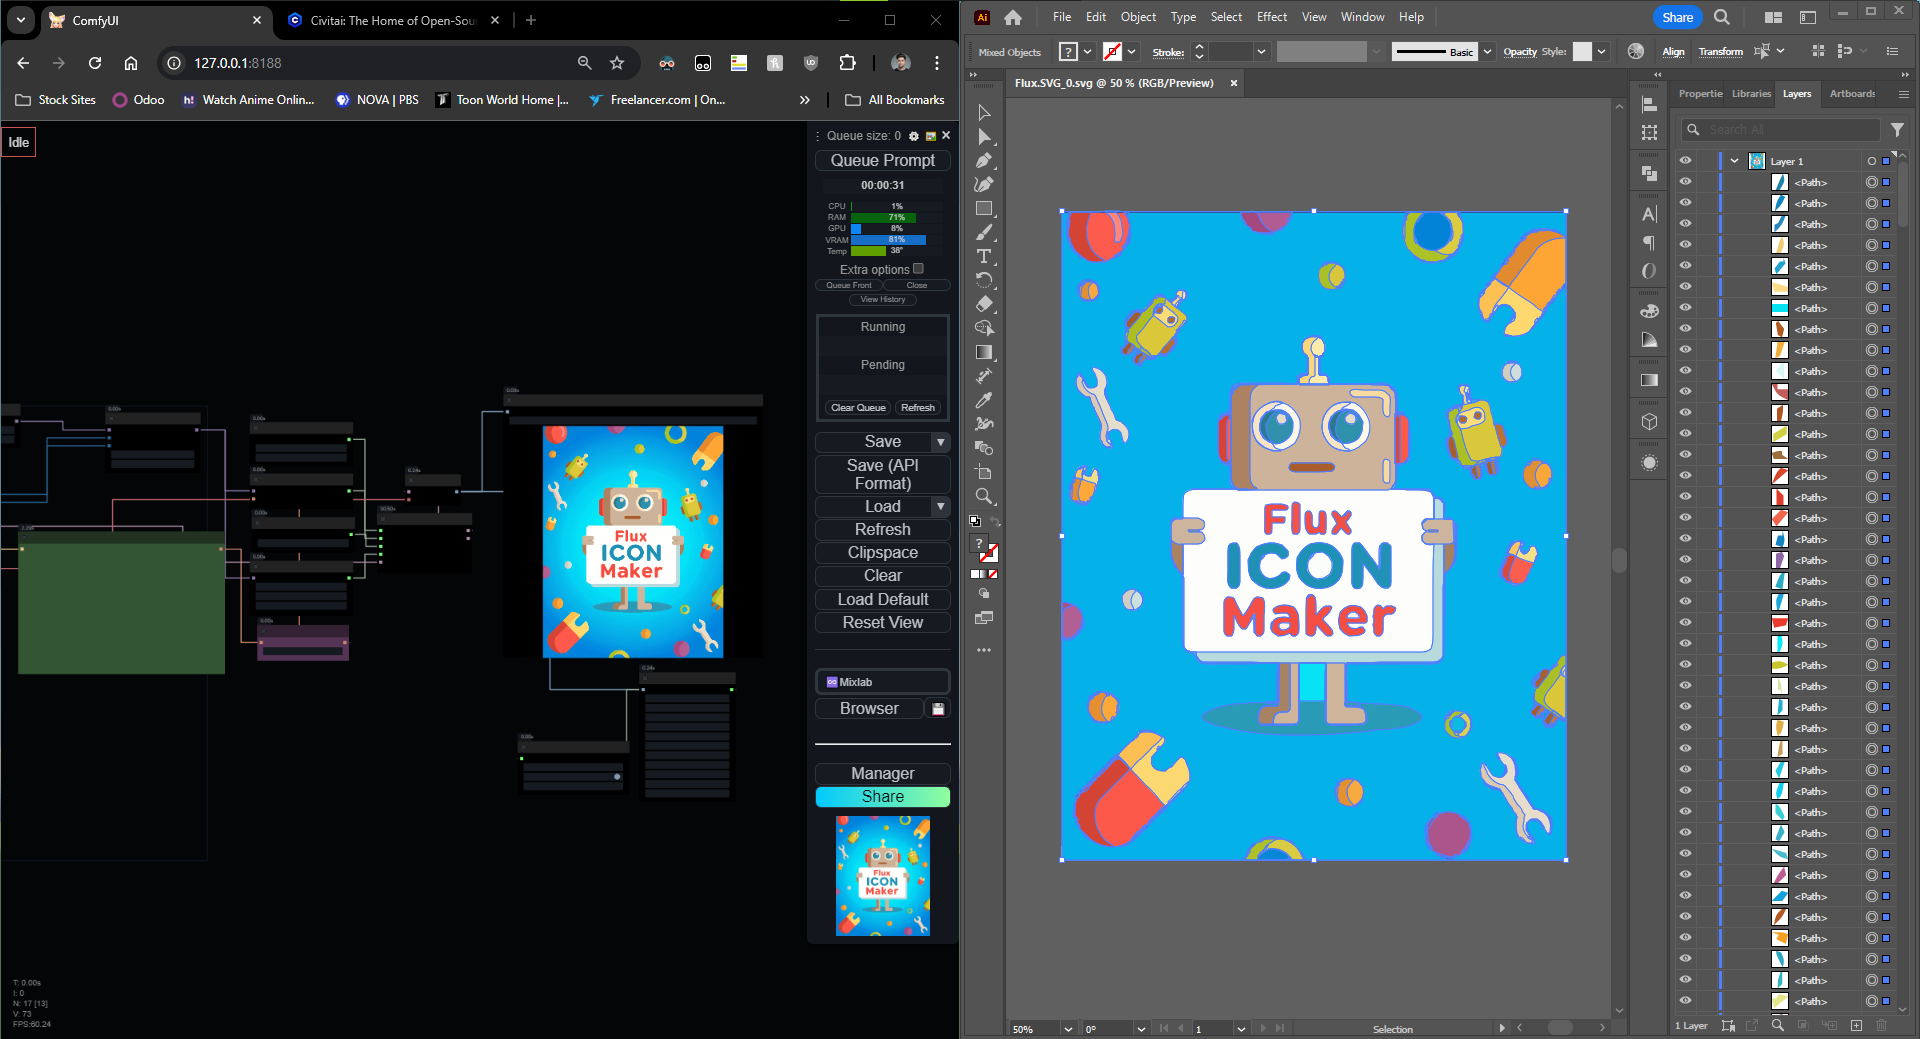Select the Direct Selection tool in Illustrator

984,137
